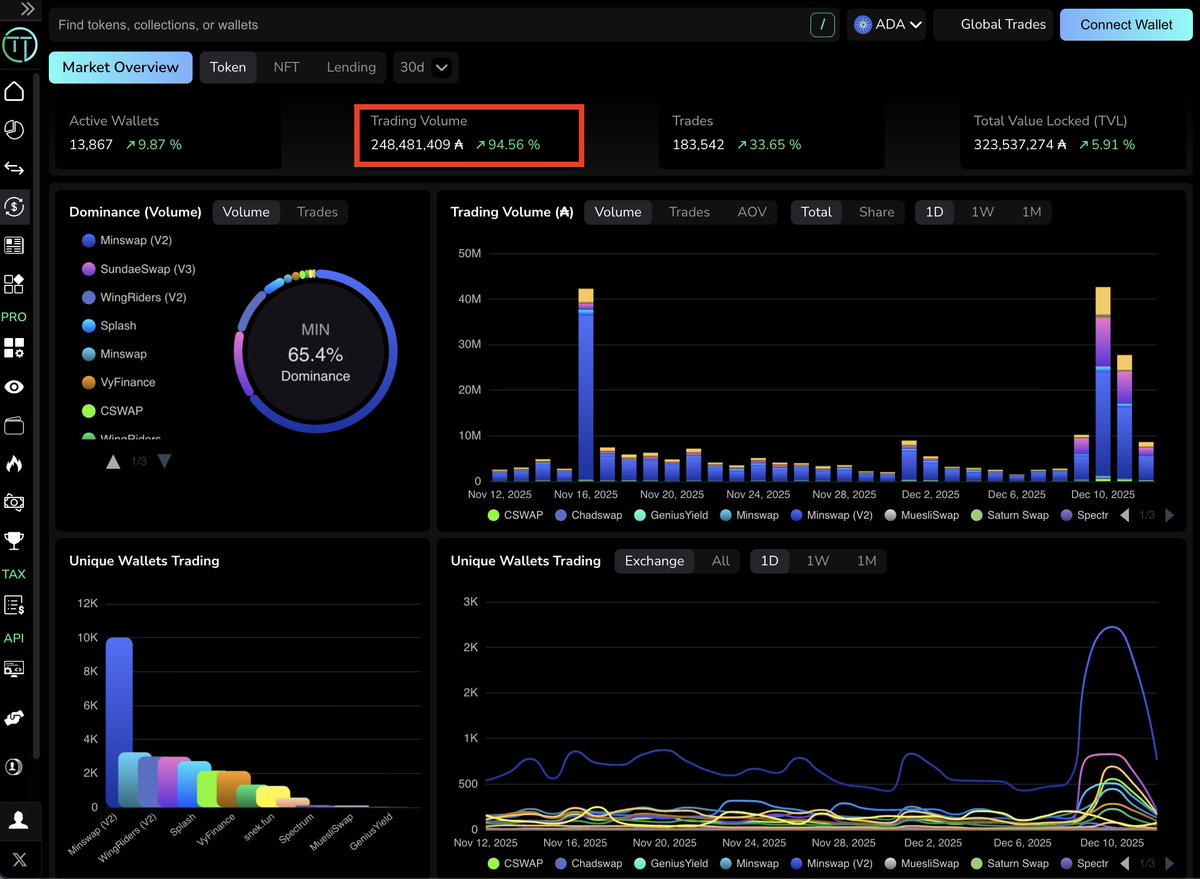The height and width of the screenshot is (879, 1200).
Task: Click the Market Overview button
Action: [120, 67]
